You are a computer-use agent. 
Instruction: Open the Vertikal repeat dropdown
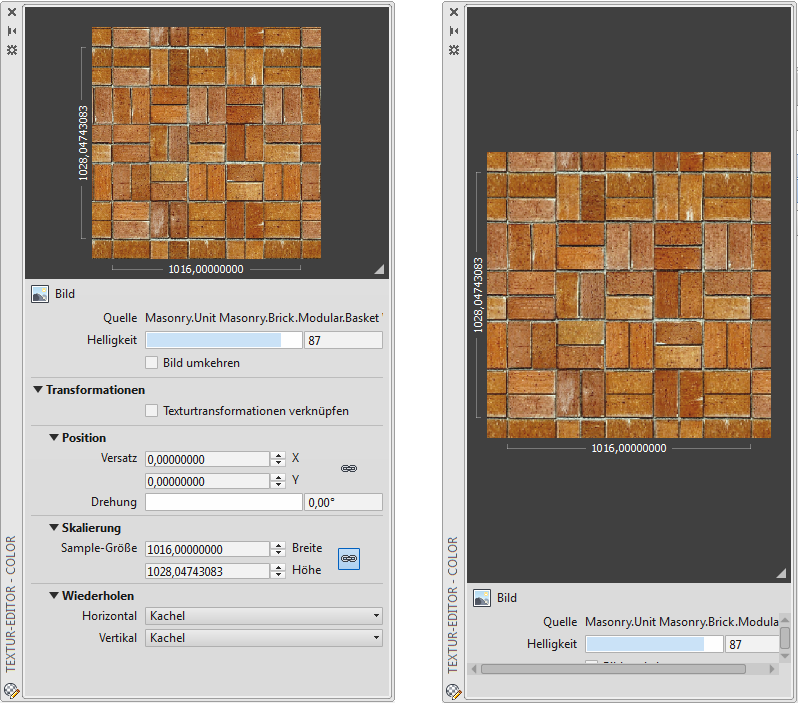click(264, 637)
